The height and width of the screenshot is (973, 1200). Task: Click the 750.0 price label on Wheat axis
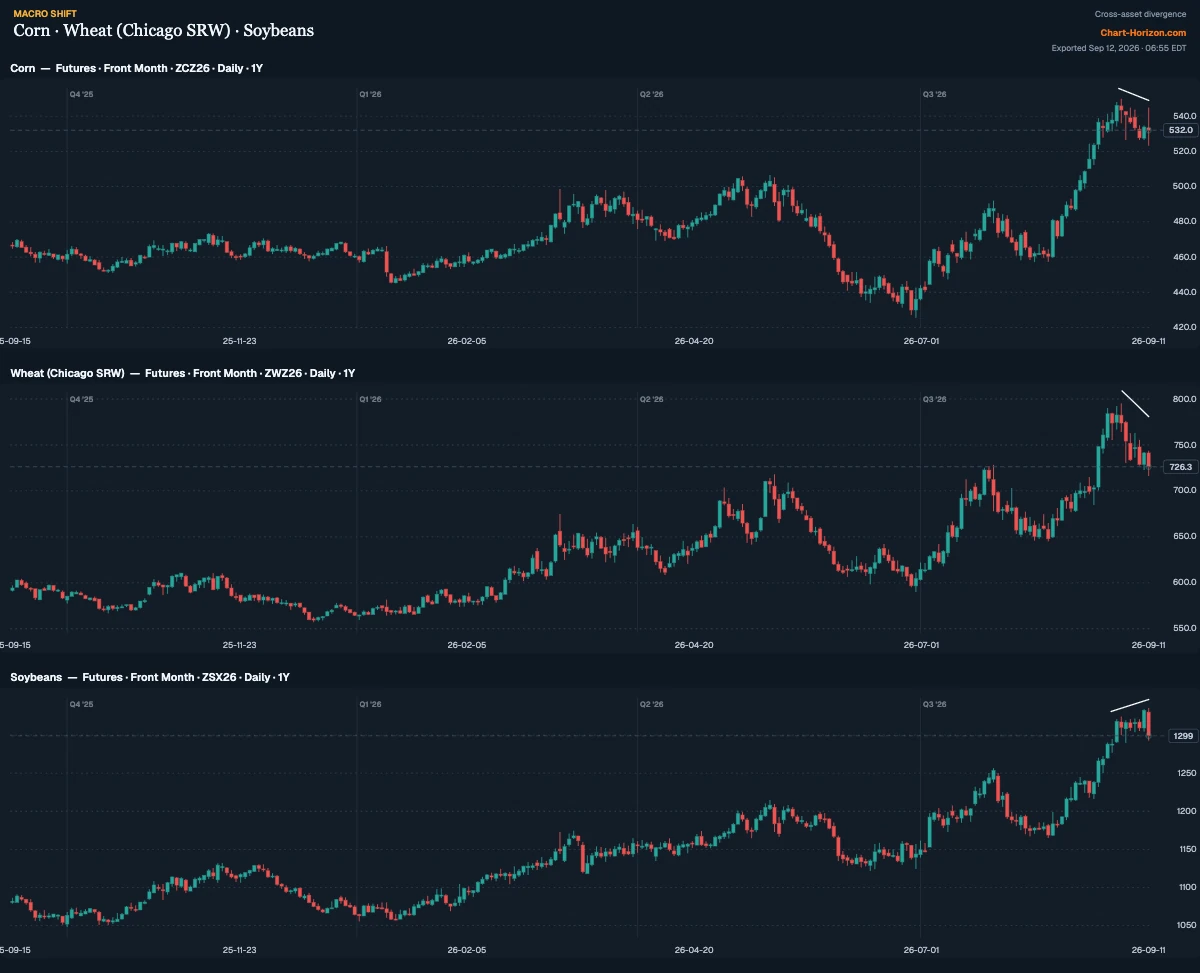coord(1185,445)
